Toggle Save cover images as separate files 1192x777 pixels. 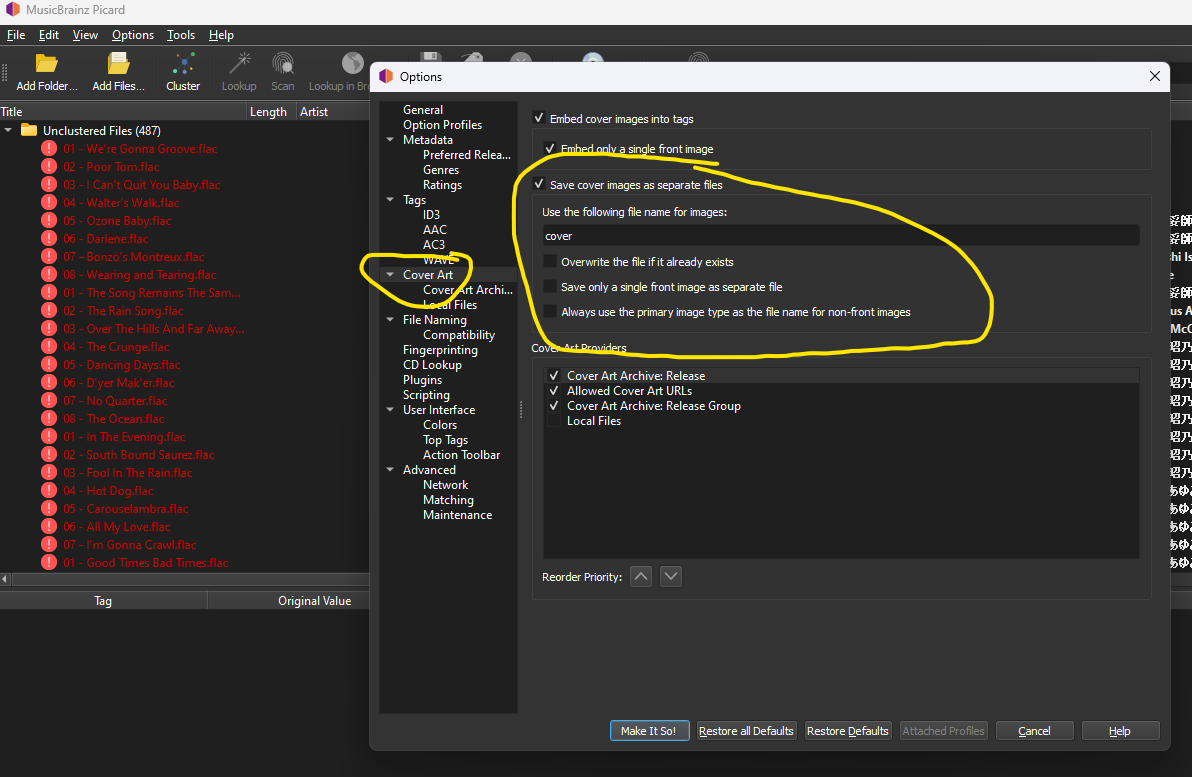540,185
